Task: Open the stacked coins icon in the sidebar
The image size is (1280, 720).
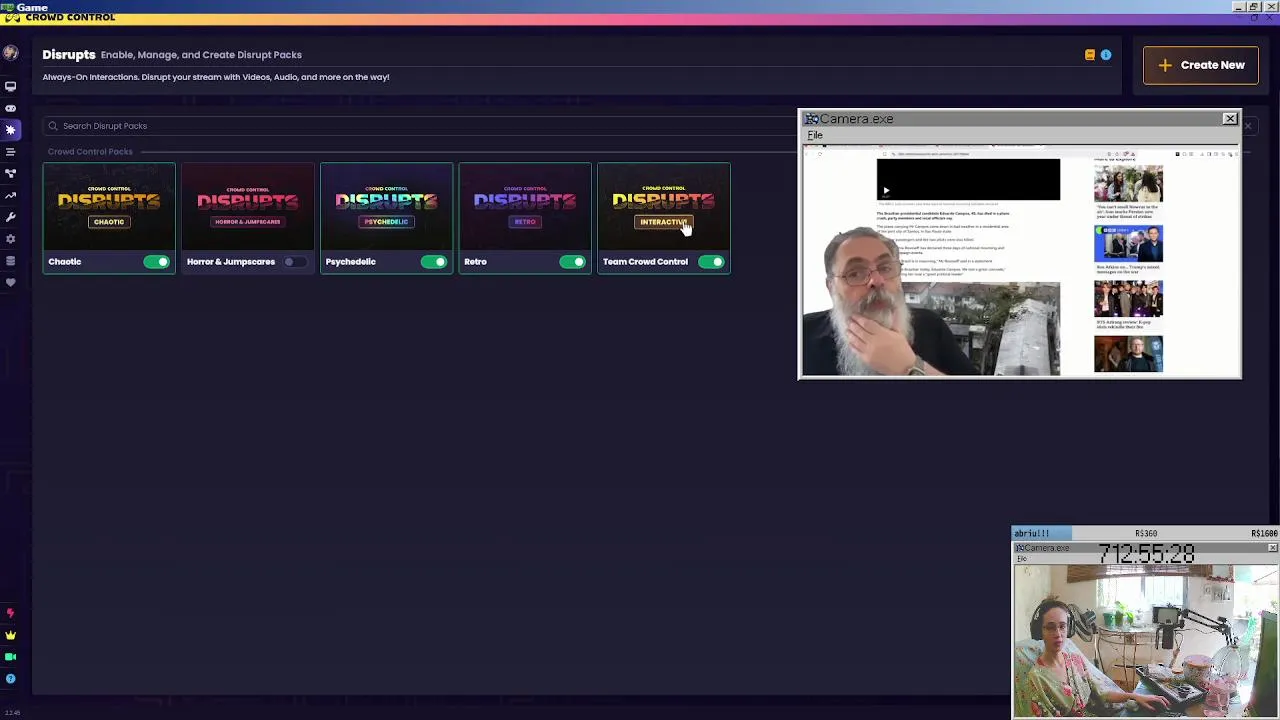Action: (x=10, y=261)
